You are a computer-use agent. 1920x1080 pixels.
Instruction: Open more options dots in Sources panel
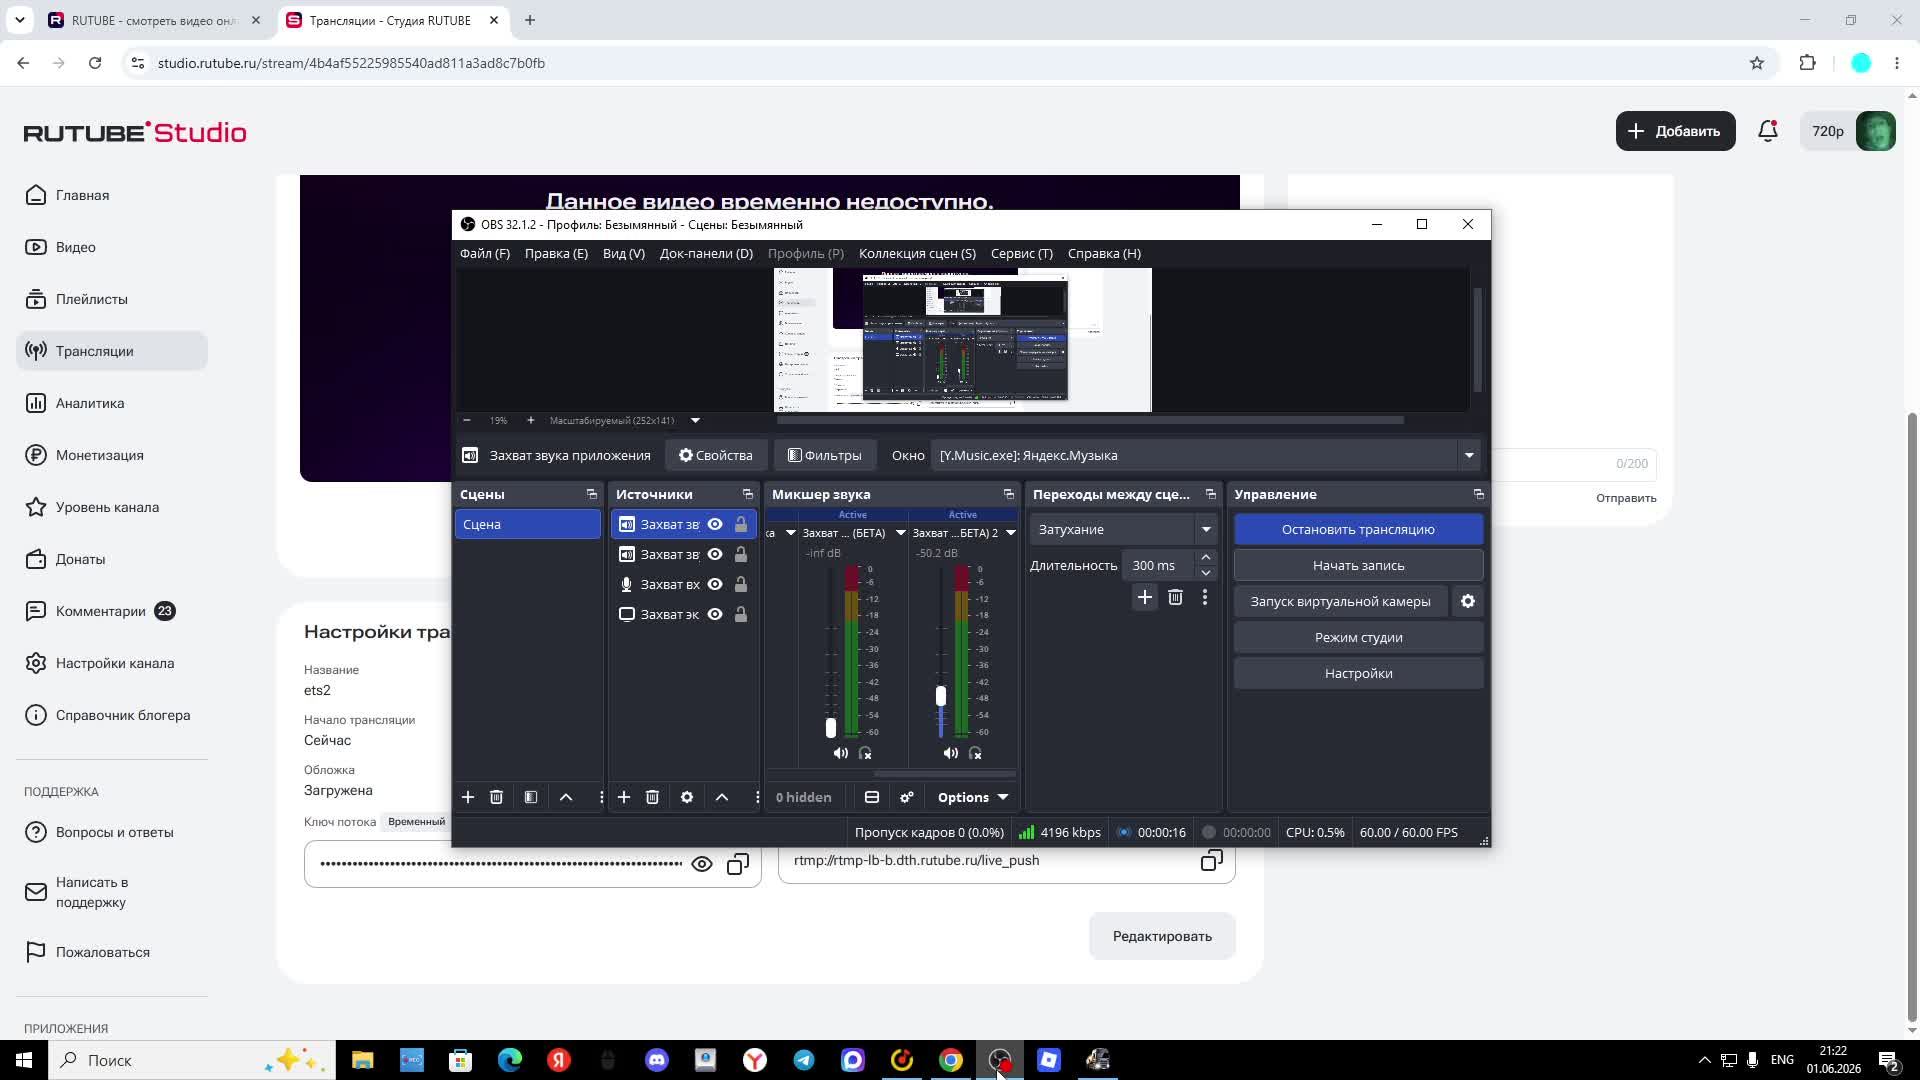(757, 797)
